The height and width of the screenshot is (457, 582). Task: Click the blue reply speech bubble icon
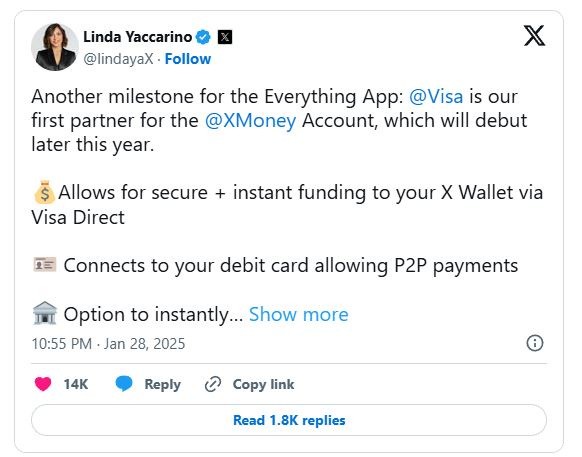[124, 384]
